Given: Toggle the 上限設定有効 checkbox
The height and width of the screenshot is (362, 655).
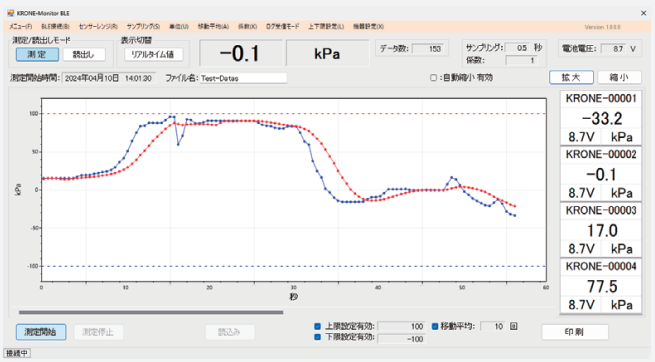Looking at the screenshot, I should tap(317, 326).
